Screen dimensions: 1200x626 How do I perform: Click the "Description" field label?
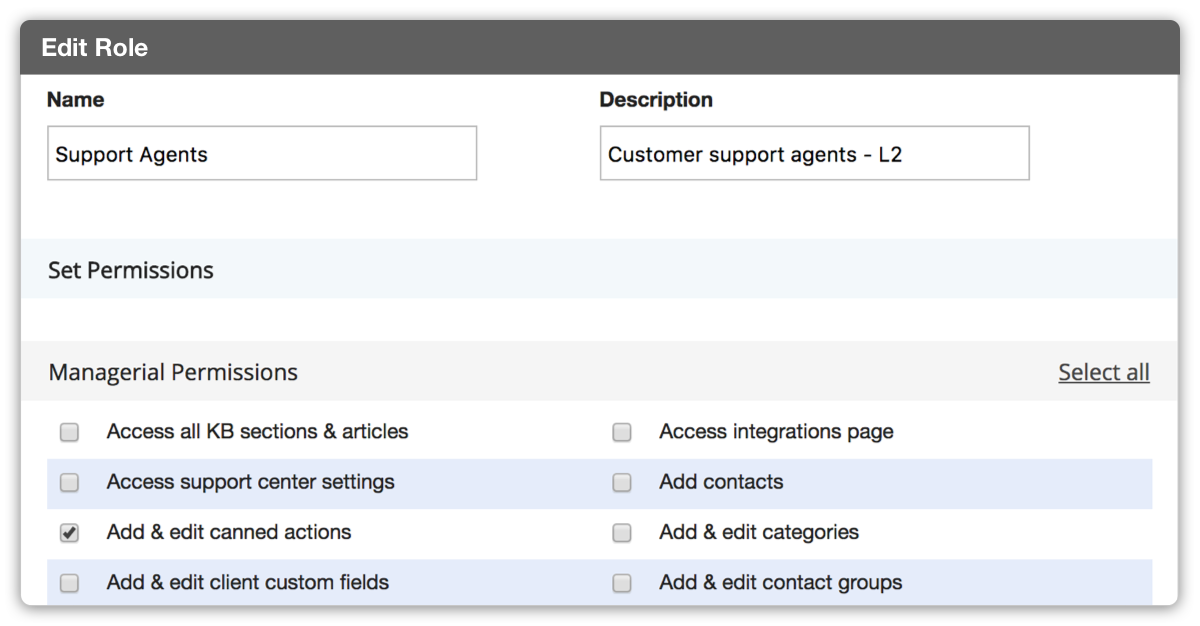656,100
